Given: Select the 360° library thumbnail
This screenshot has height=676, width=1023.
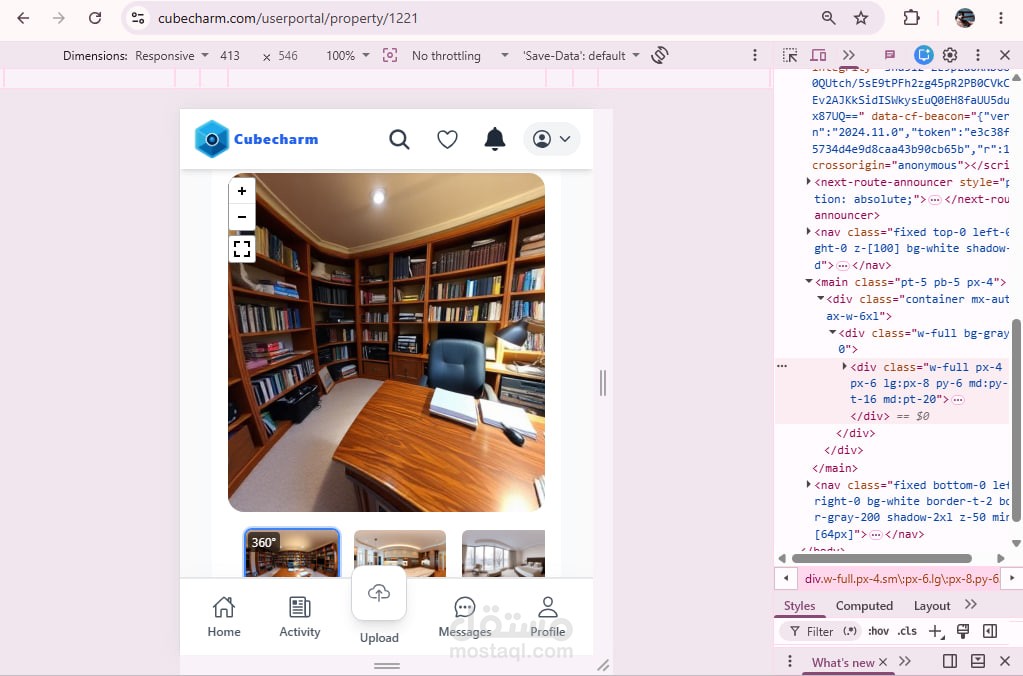Looking at the screenshot, I should click(x=292, y=552).
